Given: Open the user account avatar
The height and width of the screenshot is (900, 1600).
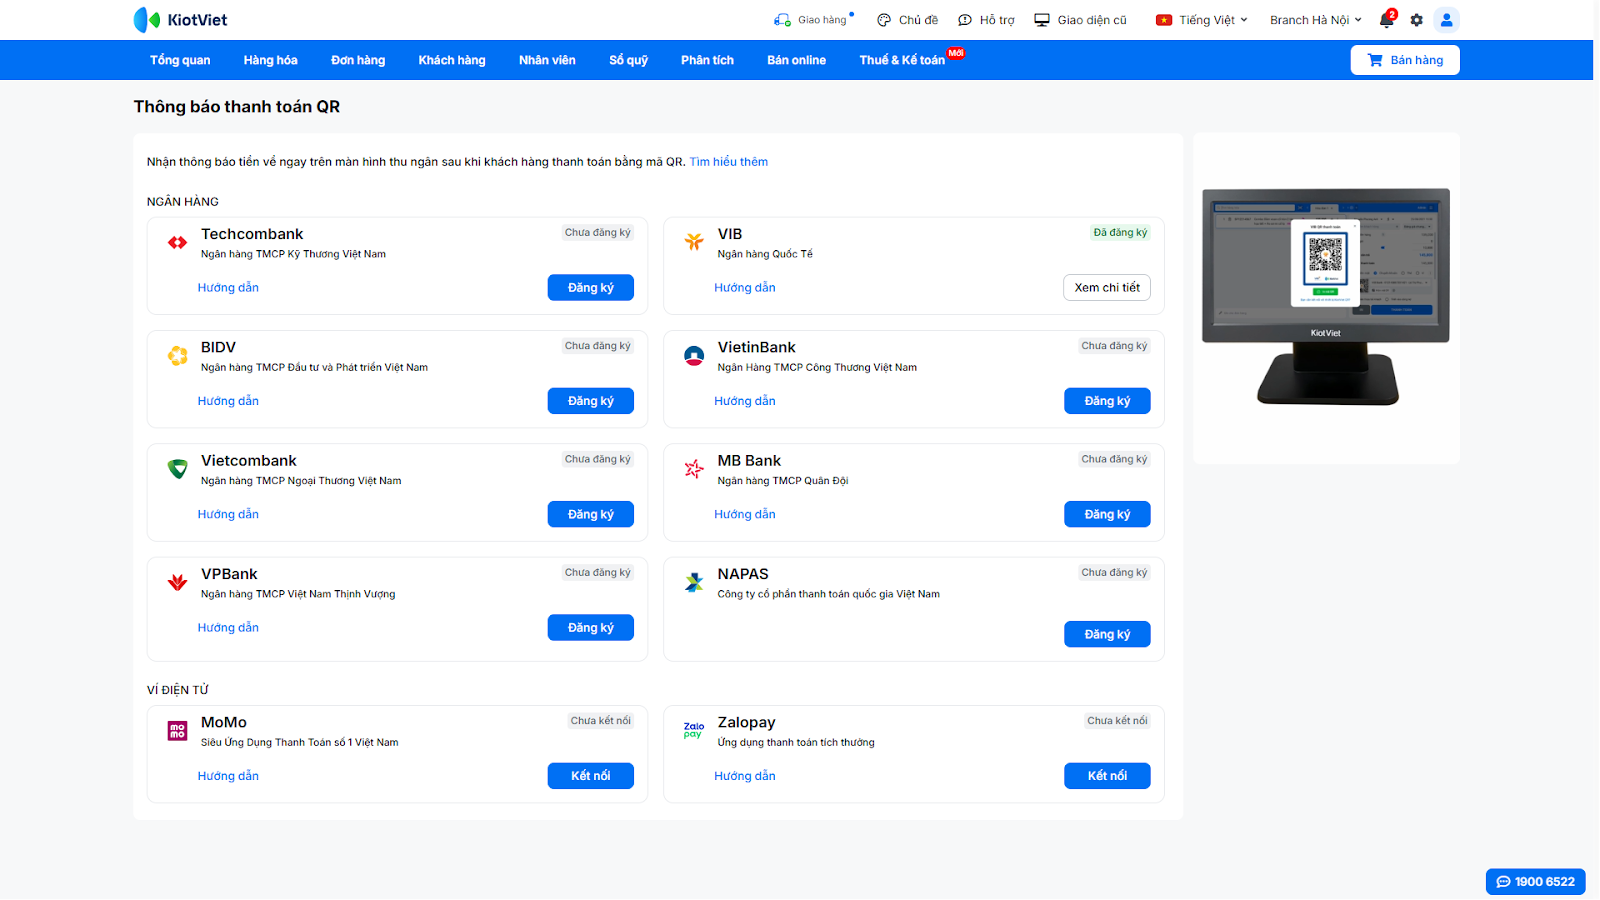Looking at the screenshot, I should click(1446, 20).
